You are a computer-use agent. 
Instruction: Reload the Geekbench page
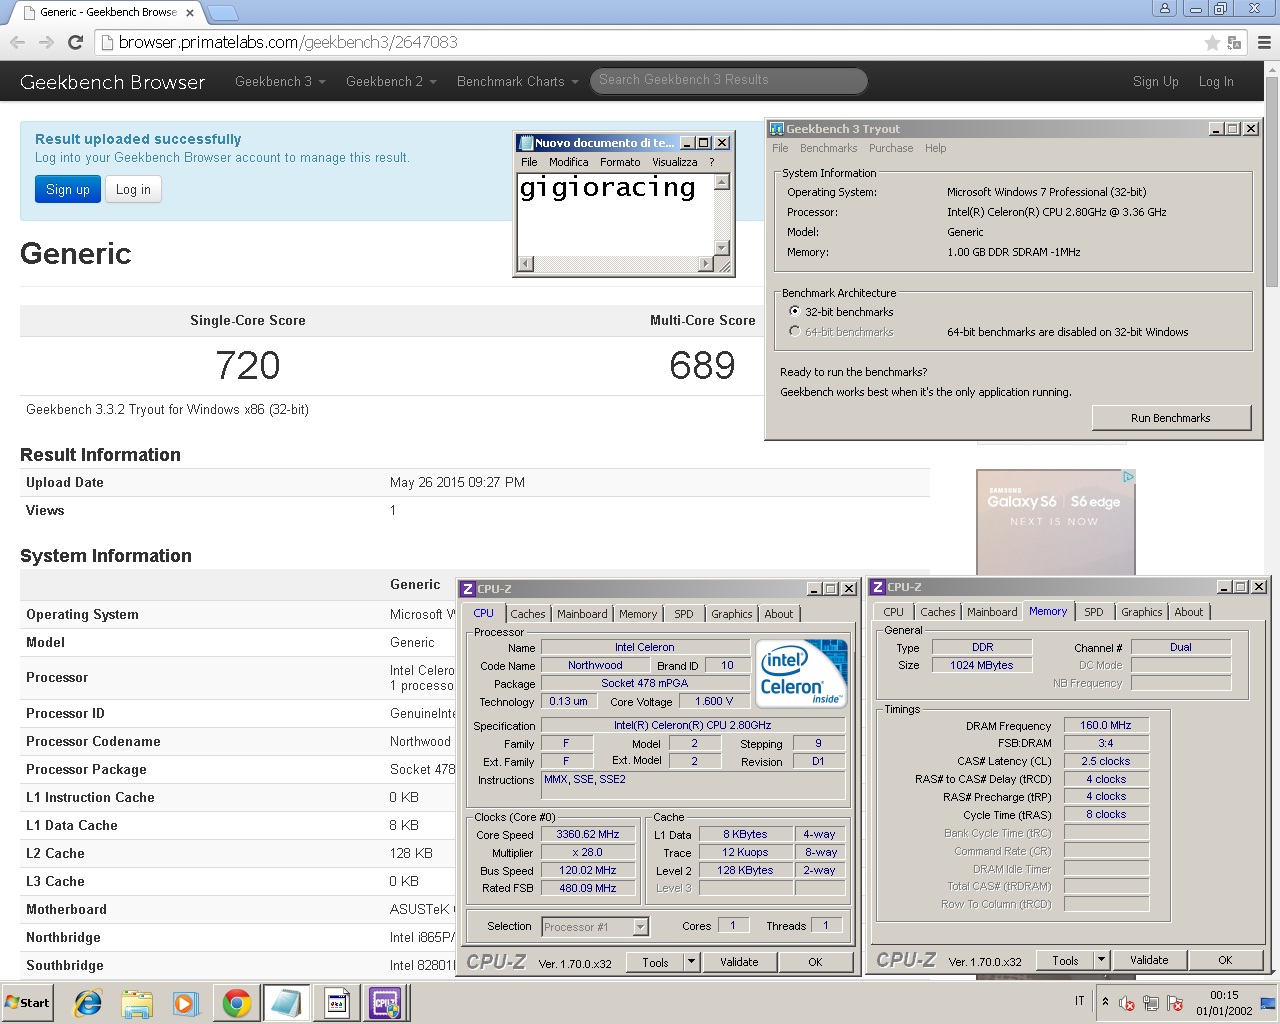[x=75, y=42]
